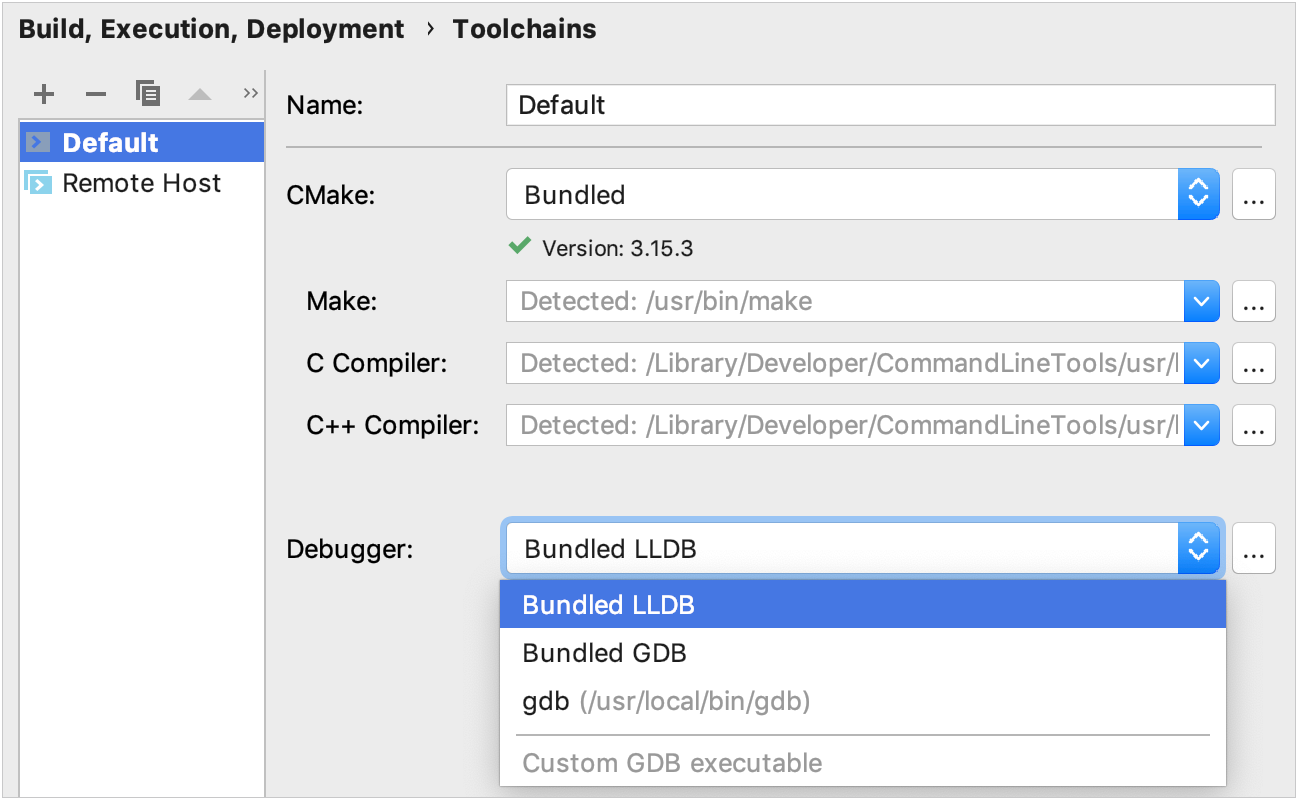Click the green checkmark next to Version 3.15.3
The width and height of the screenshot is (1298, 800).
point(519,247)
